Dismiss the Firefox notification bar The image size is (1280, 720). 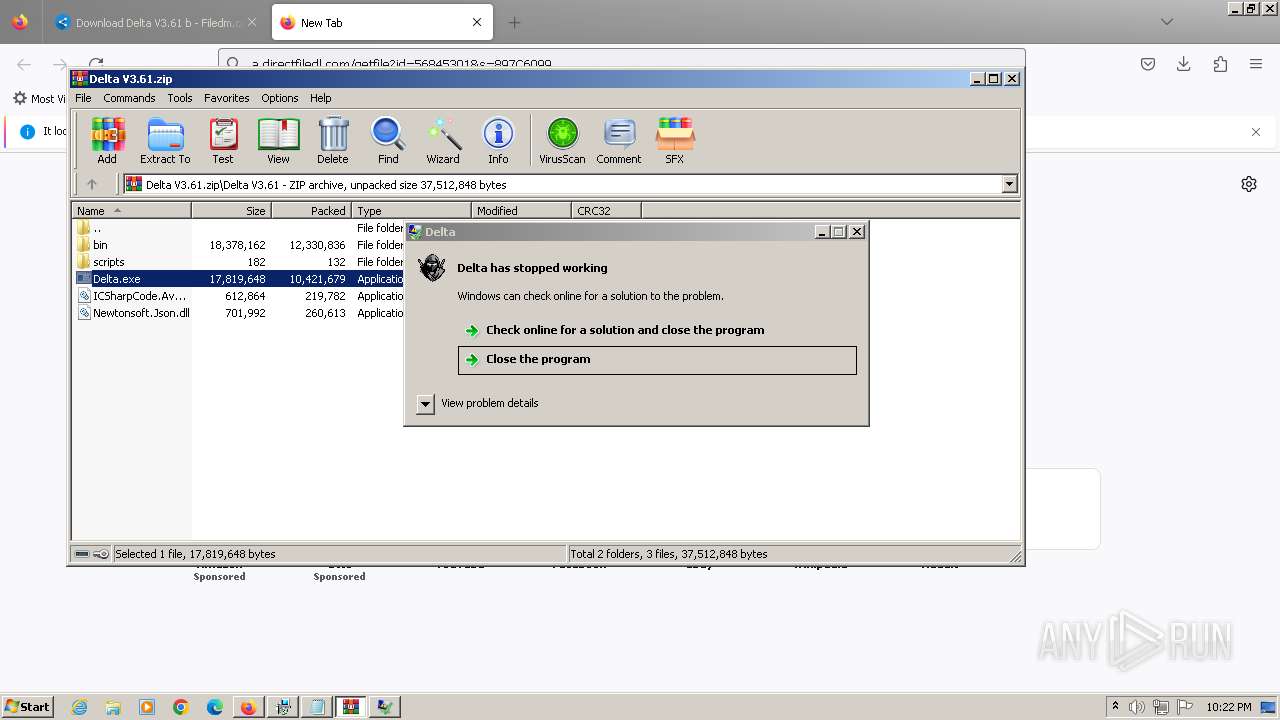[1256, 132]
